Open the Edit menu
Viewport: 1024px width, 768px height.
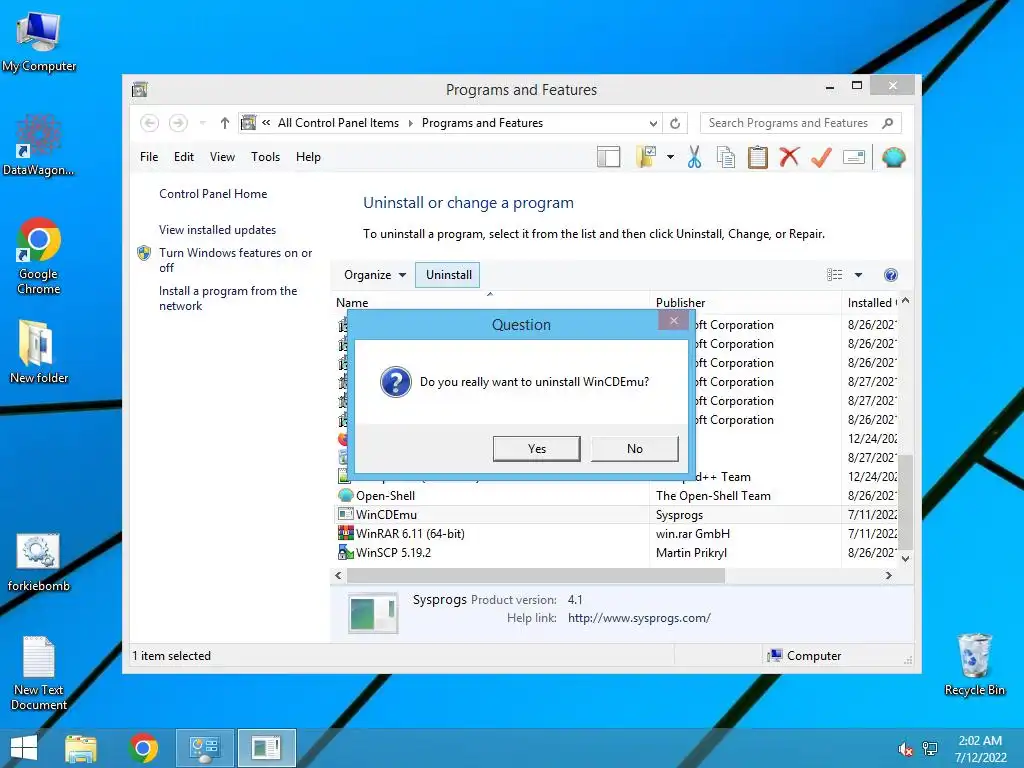click(184, 157)
